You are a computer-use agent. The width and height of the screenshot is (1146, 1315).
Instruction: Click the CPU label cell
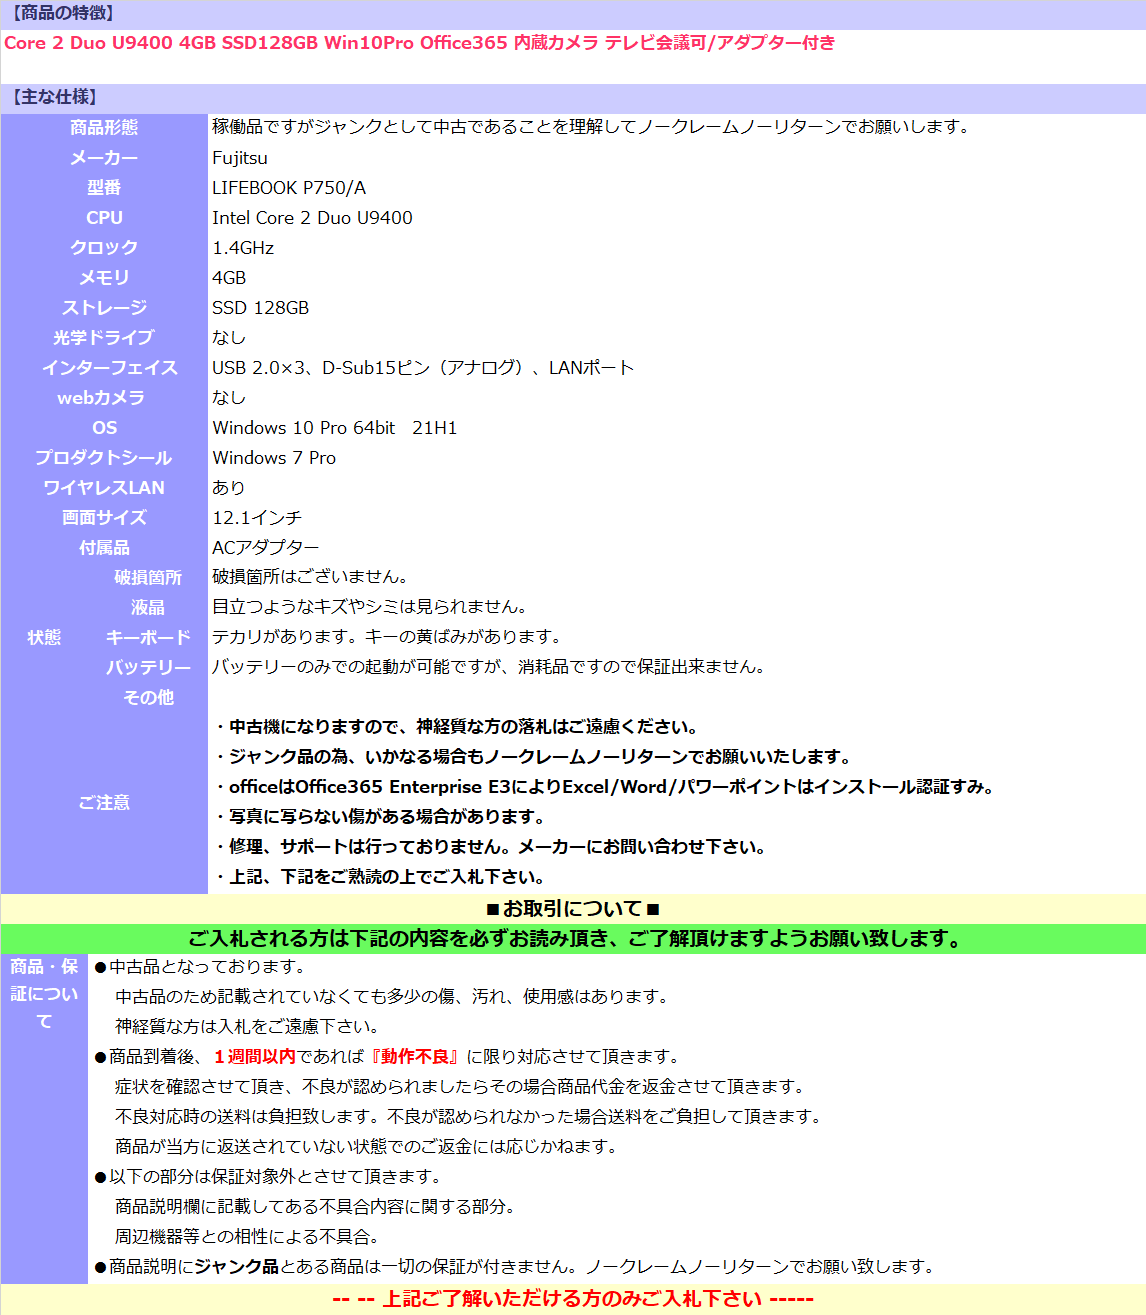pos(104,218)
